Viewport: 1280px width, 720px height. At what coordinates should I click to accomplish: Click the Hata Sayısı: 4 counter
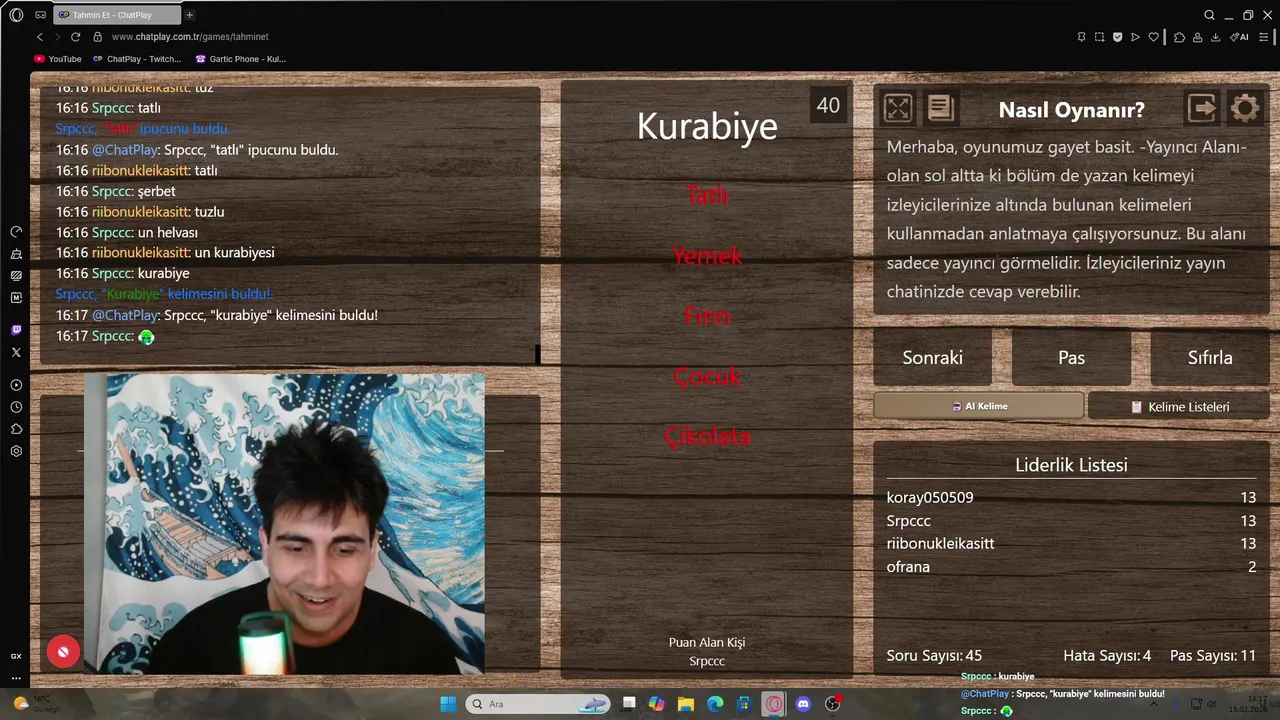tap(1107, 656)
